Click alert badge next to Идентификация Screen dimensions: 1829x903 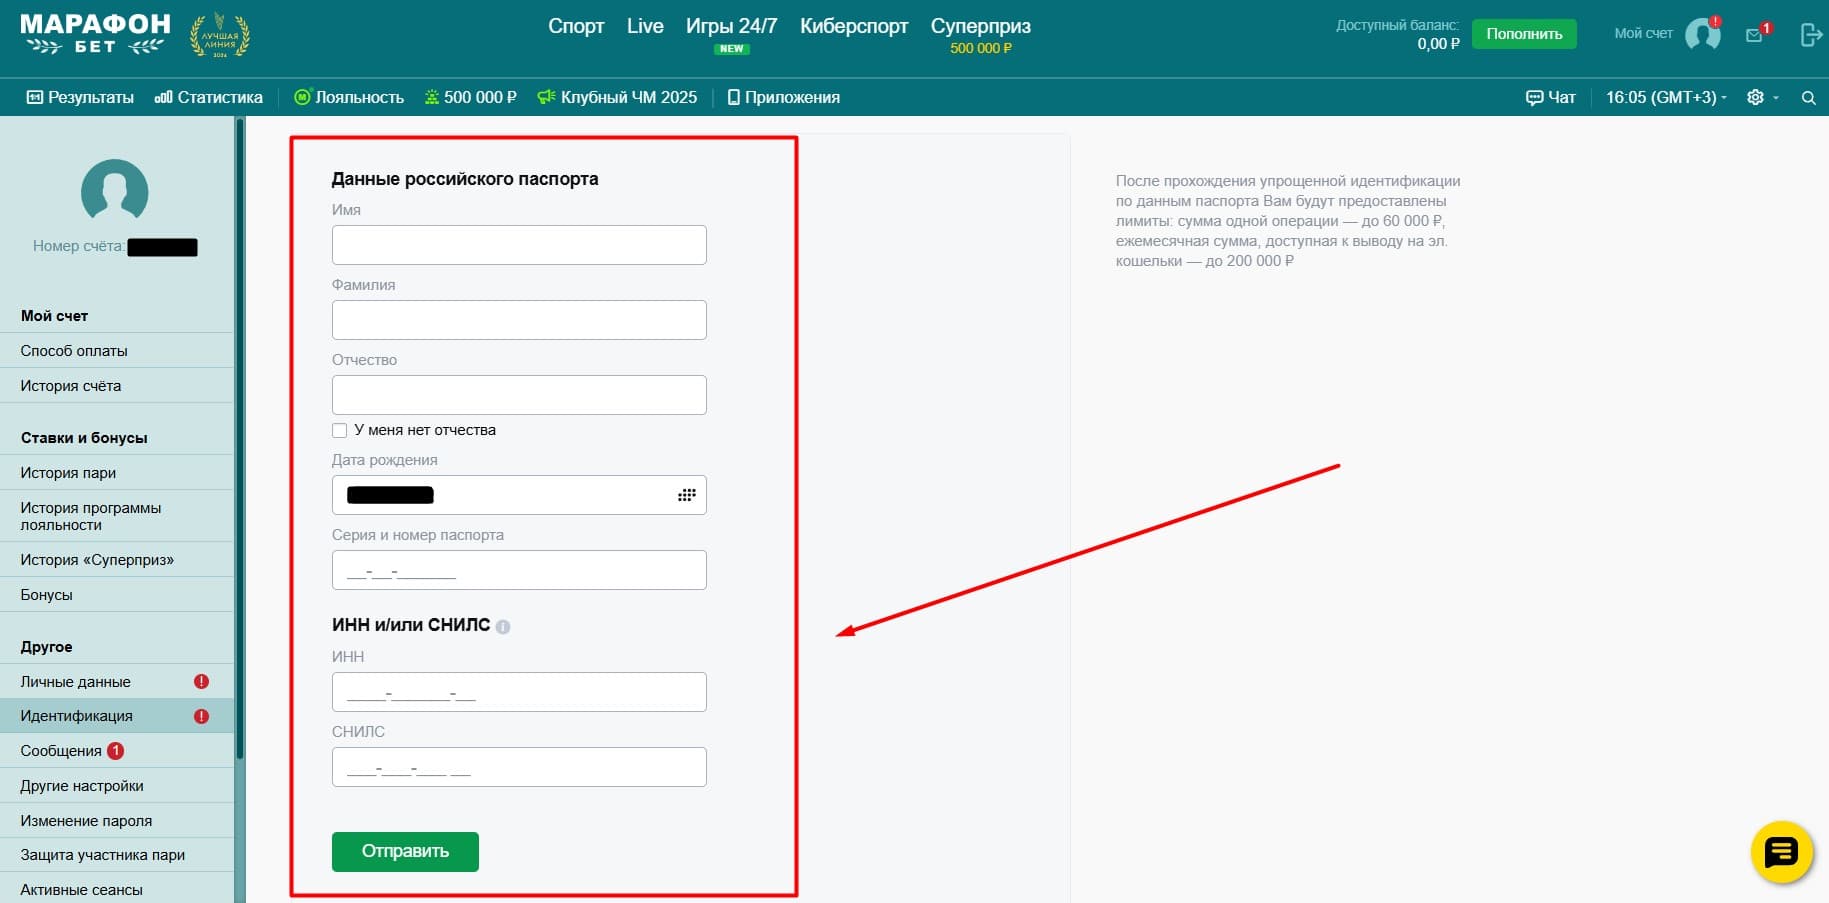pyautogui.click(x=201, y=716)
